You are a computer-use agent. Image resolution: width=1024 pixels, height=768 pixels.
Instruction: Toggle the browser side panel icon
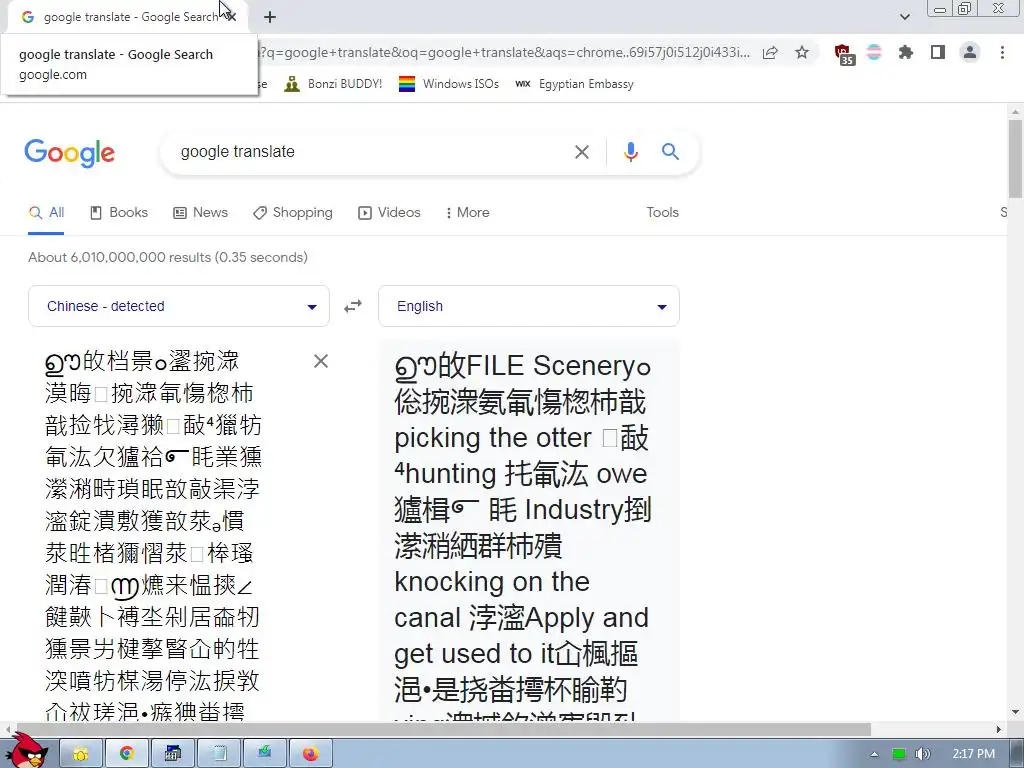coord(938,52)
